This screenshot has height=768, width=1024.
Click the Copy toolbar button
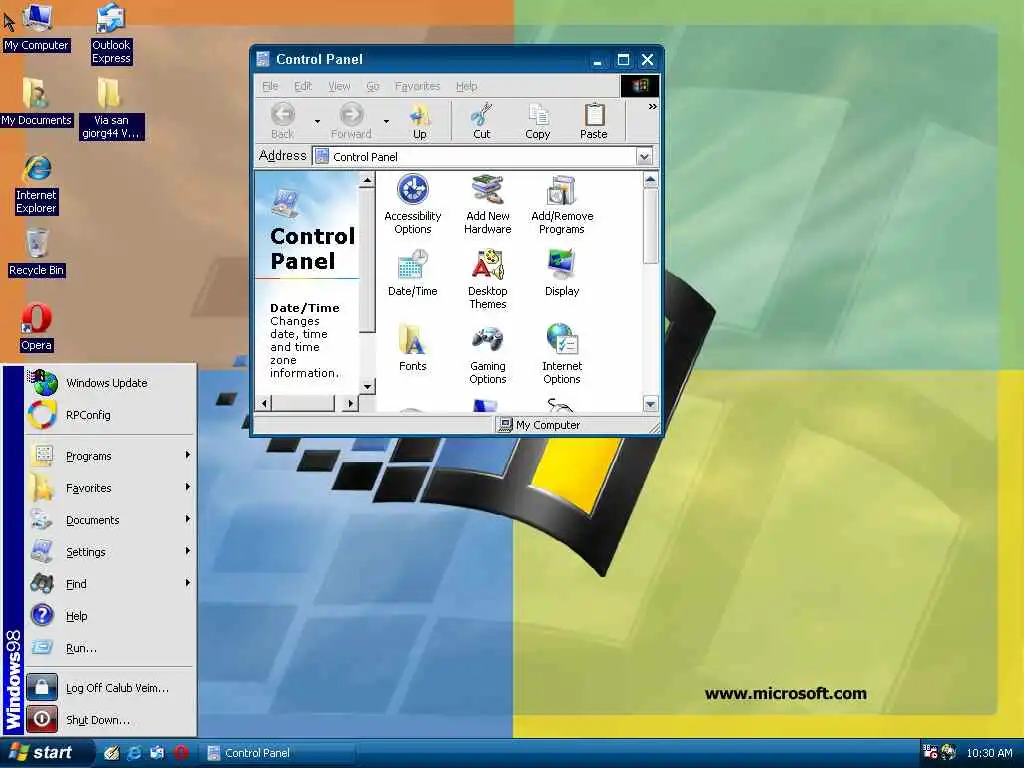[537, 121]
